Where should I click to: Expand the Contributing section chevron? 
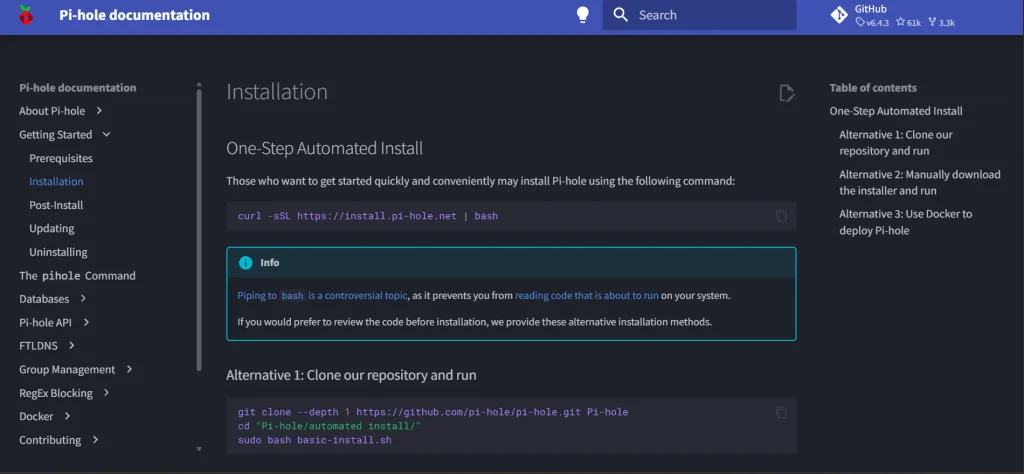tap(95, 439)
